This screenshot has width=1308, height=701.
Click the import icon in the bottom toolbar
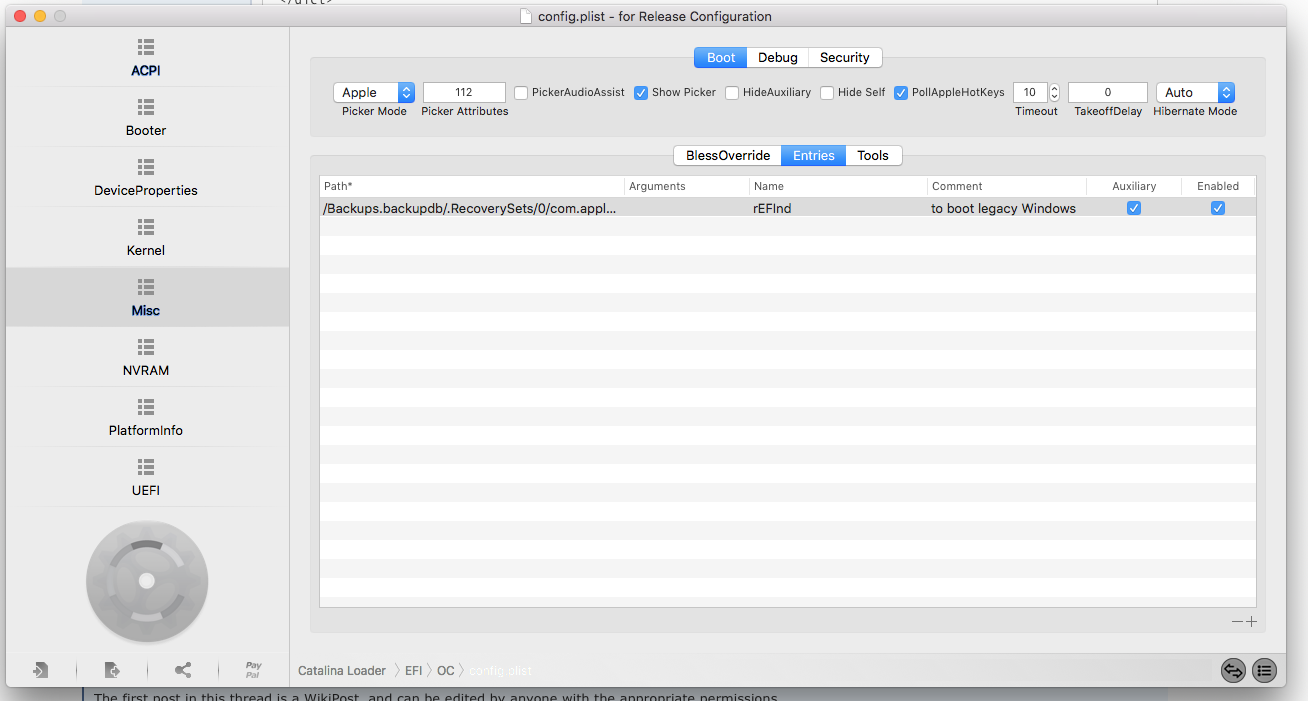tap(40, 670)
